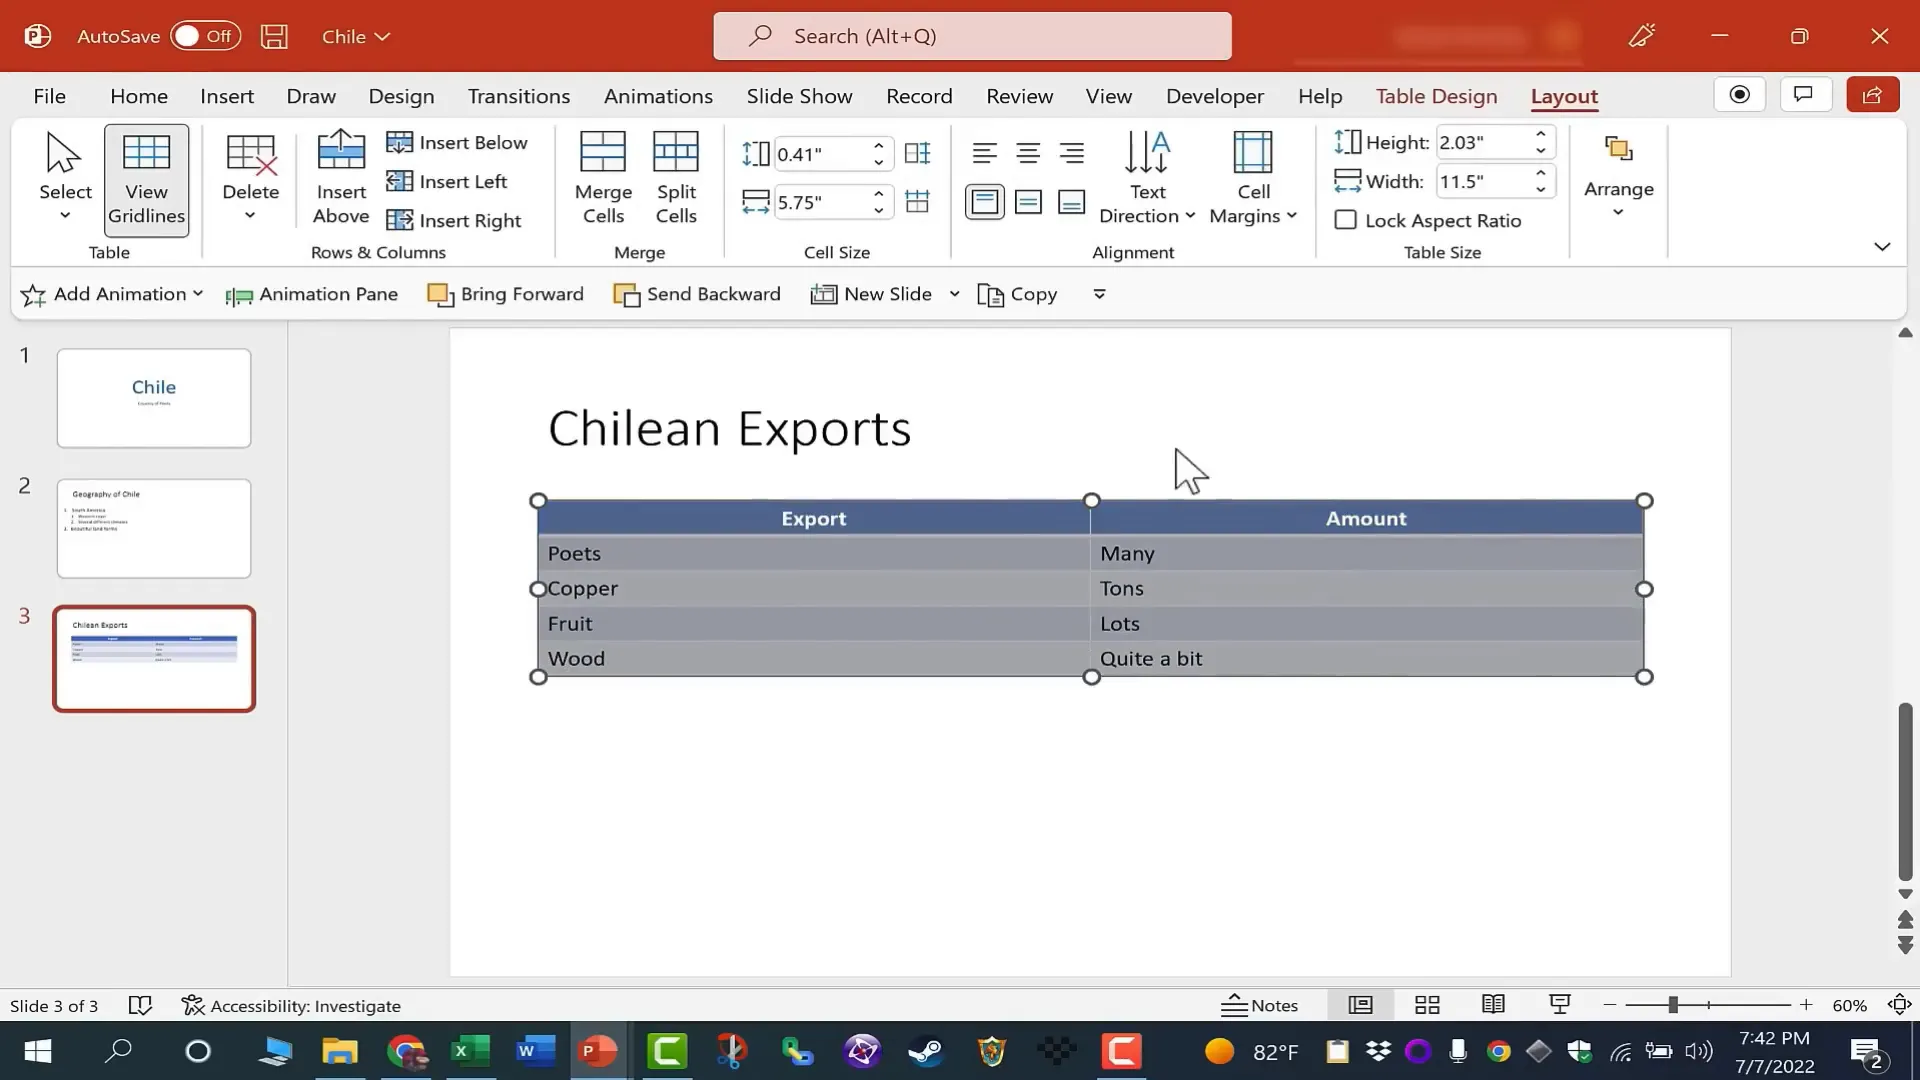Increase row height with up stepper
The width and height of the screenshot is (1920, 1080).
coord(878,145)
